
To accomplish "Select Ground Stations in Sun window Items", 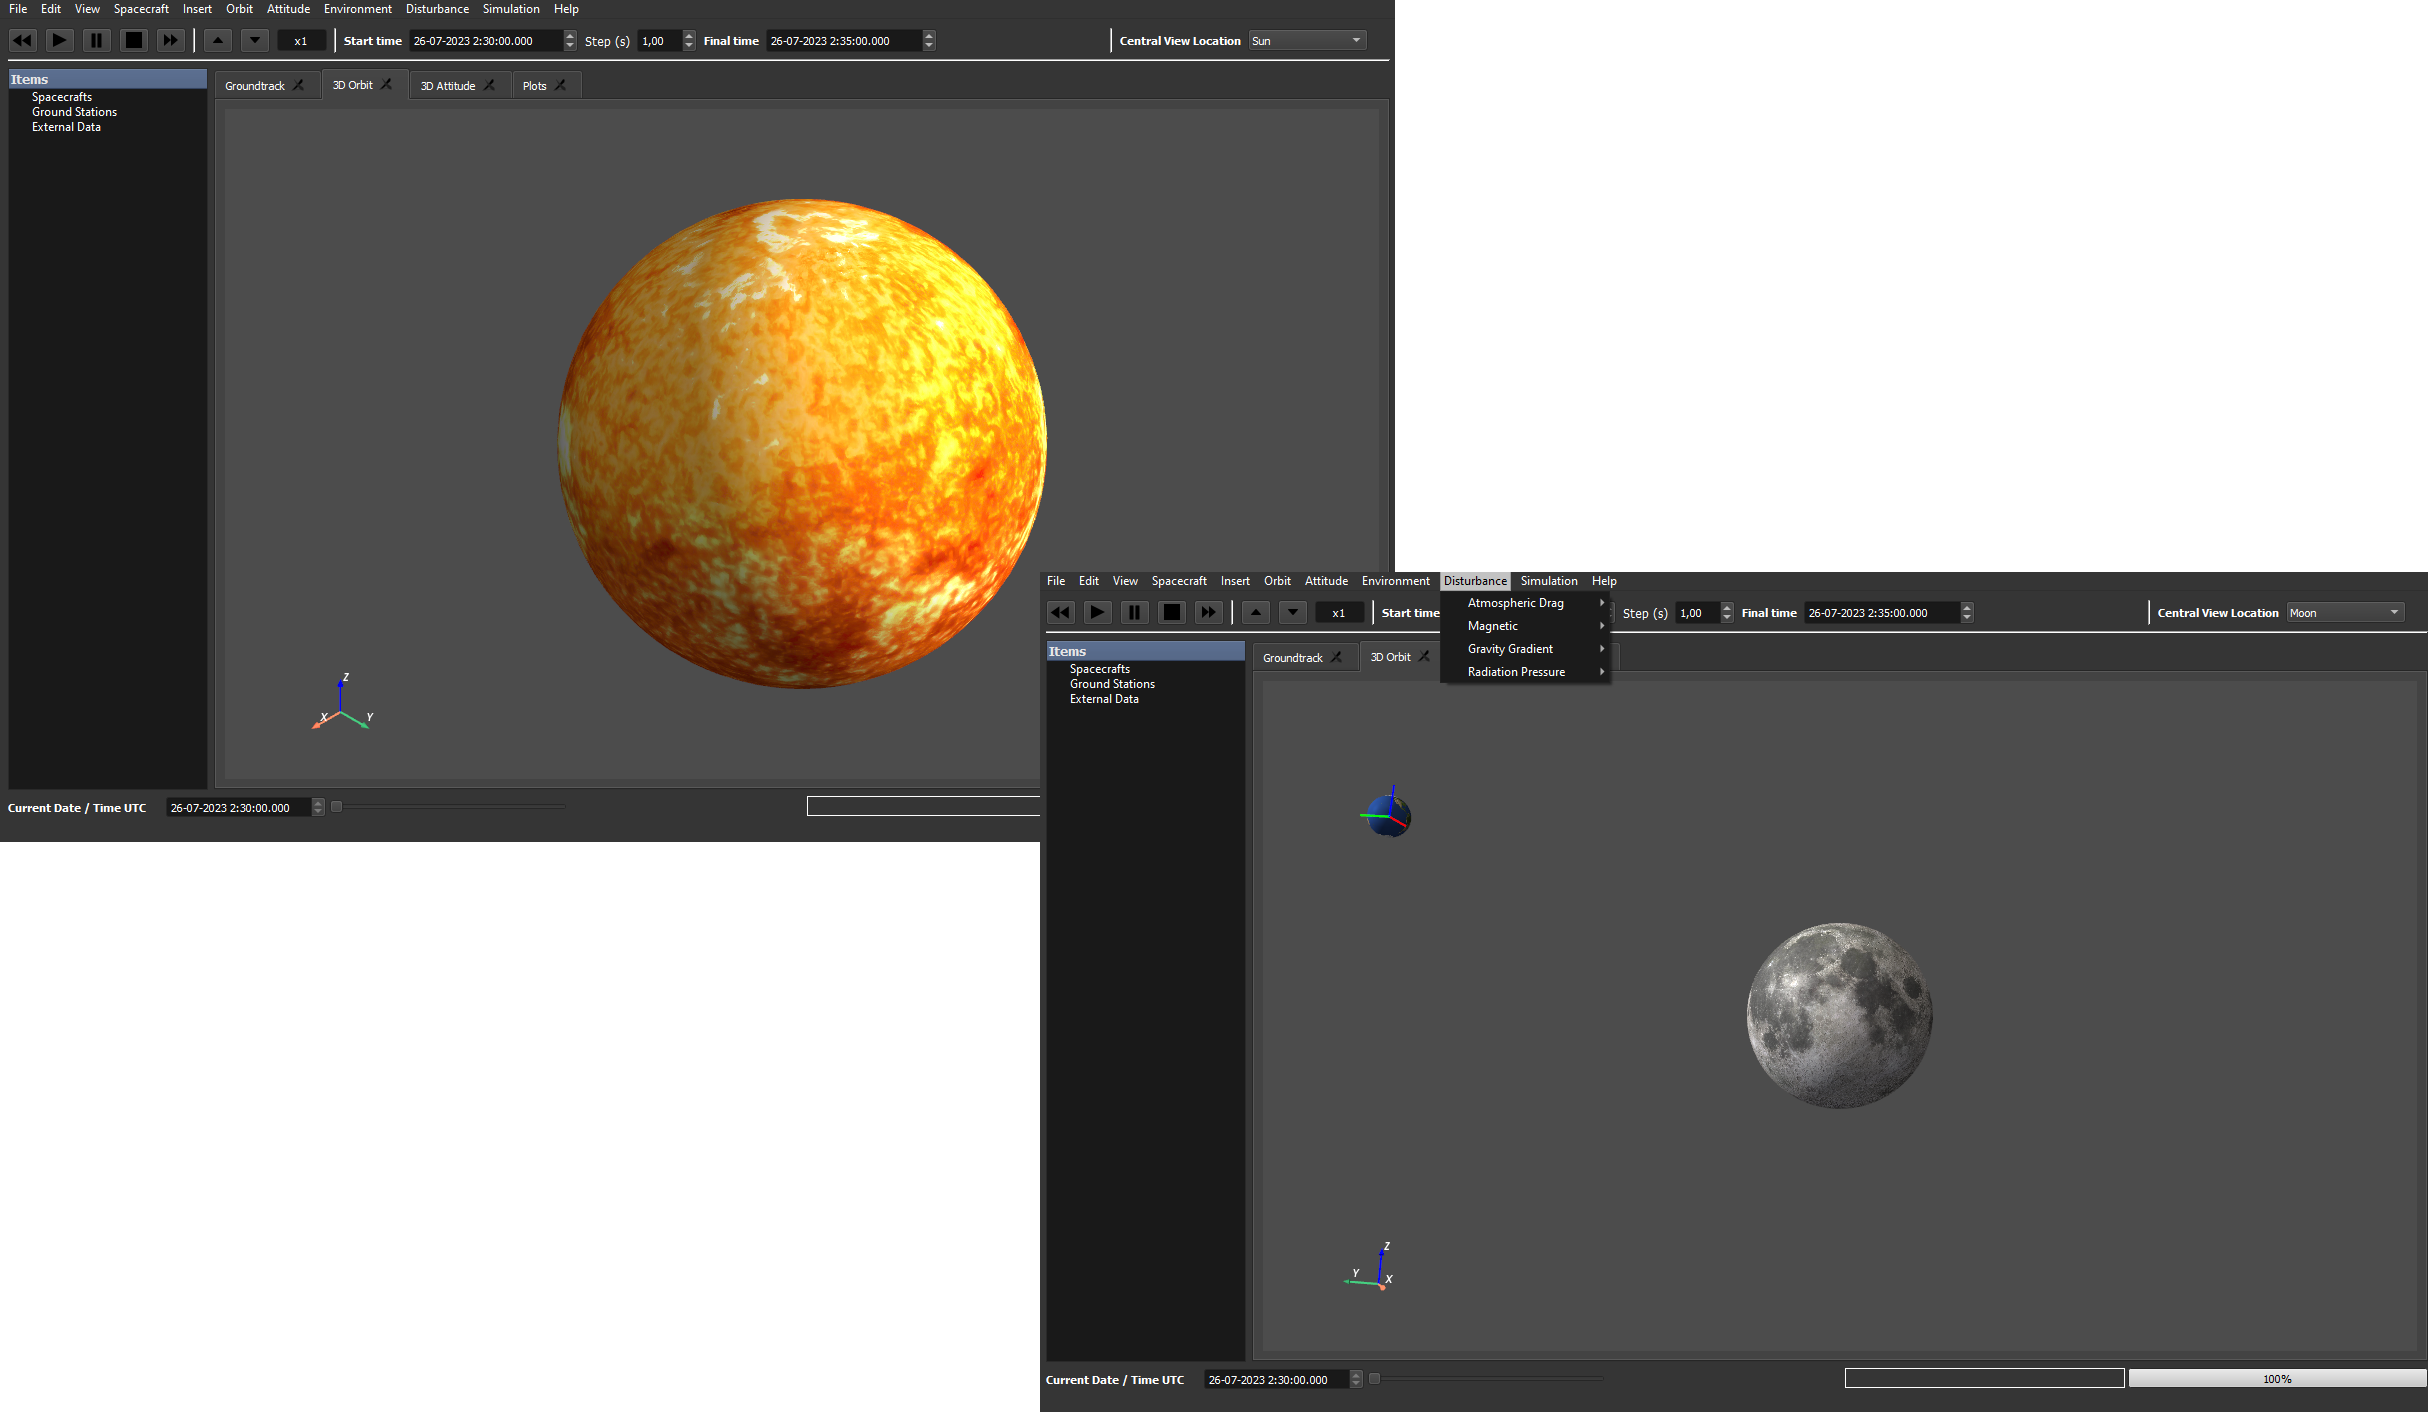I will tap(74, 112).
